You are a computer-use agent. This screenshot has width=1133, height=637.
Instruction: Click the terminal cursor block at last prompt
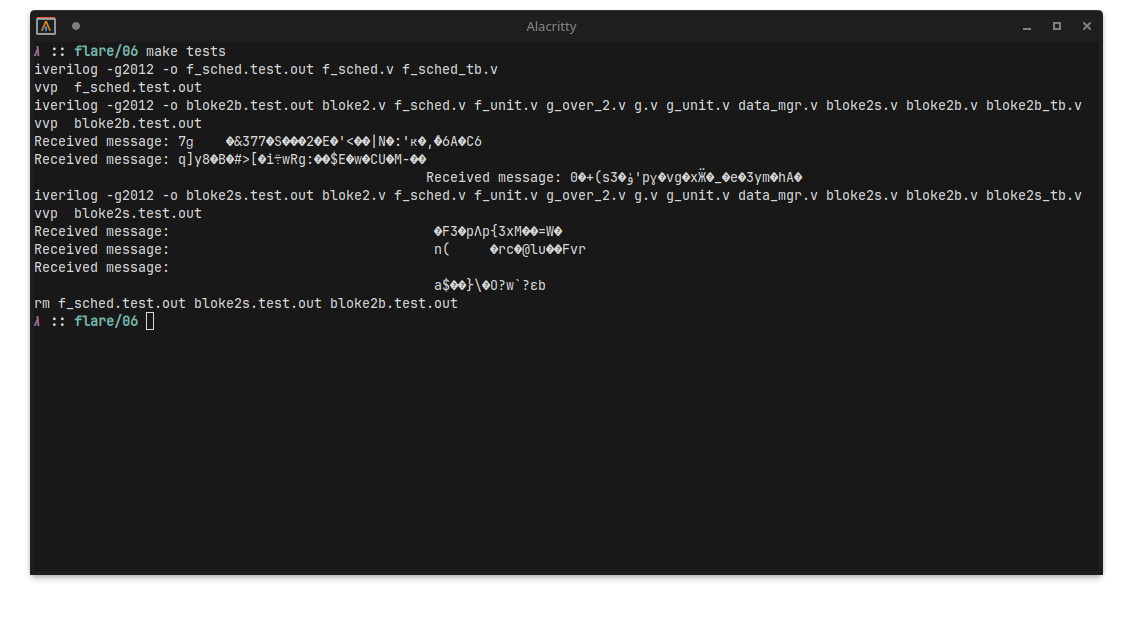pyautogui.click(x=150, y=321)
